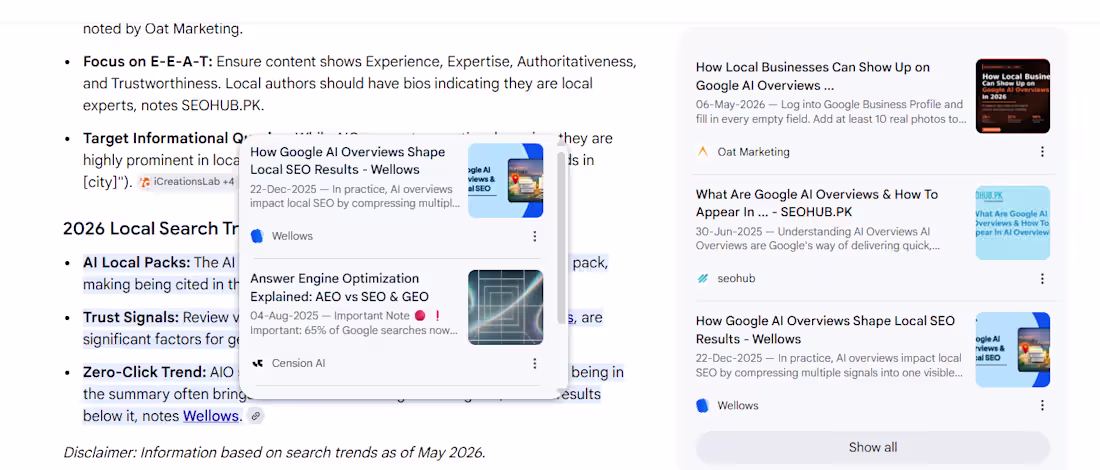Open more options for Cension AI card
The width and height of the screenshot is (1100, 470).
(x=535, y=363)
